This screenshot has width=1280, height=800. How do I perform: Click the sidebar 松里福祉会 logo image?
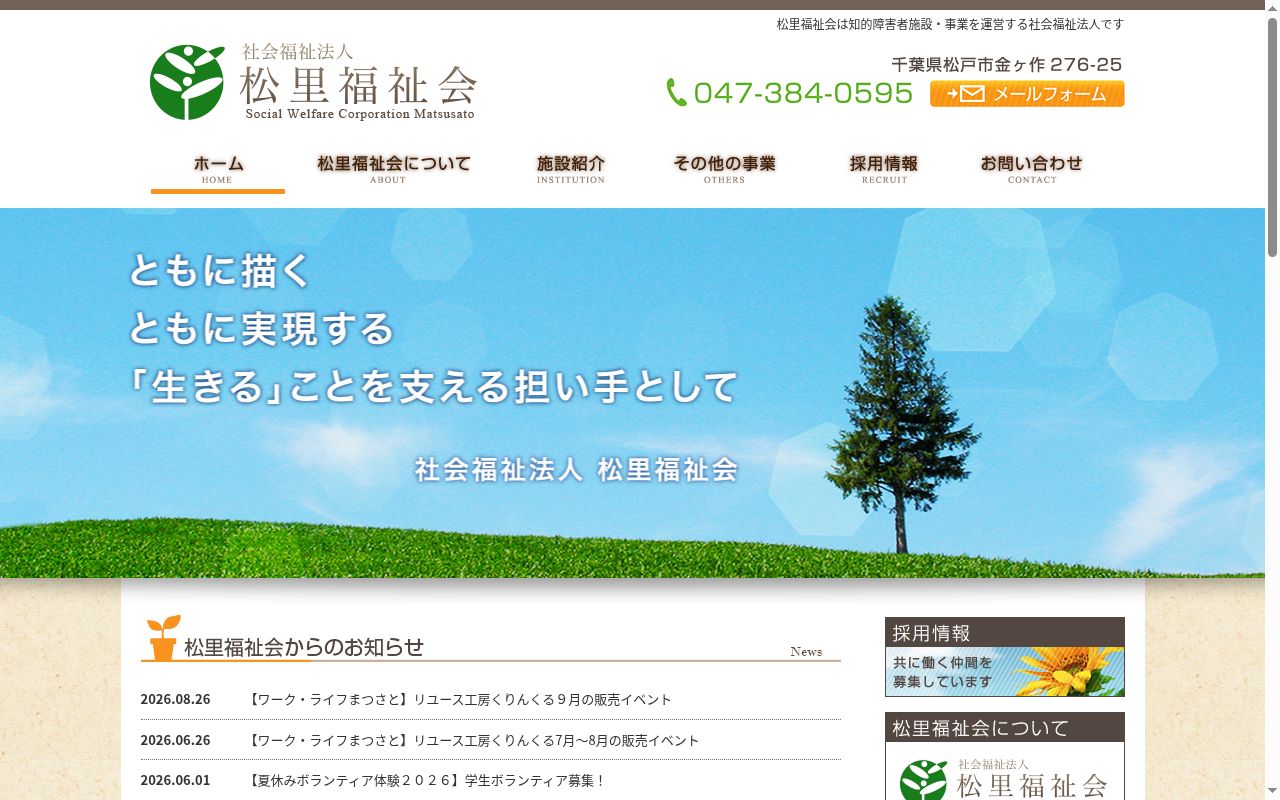pyautogui.click(x=1005, y=778)
